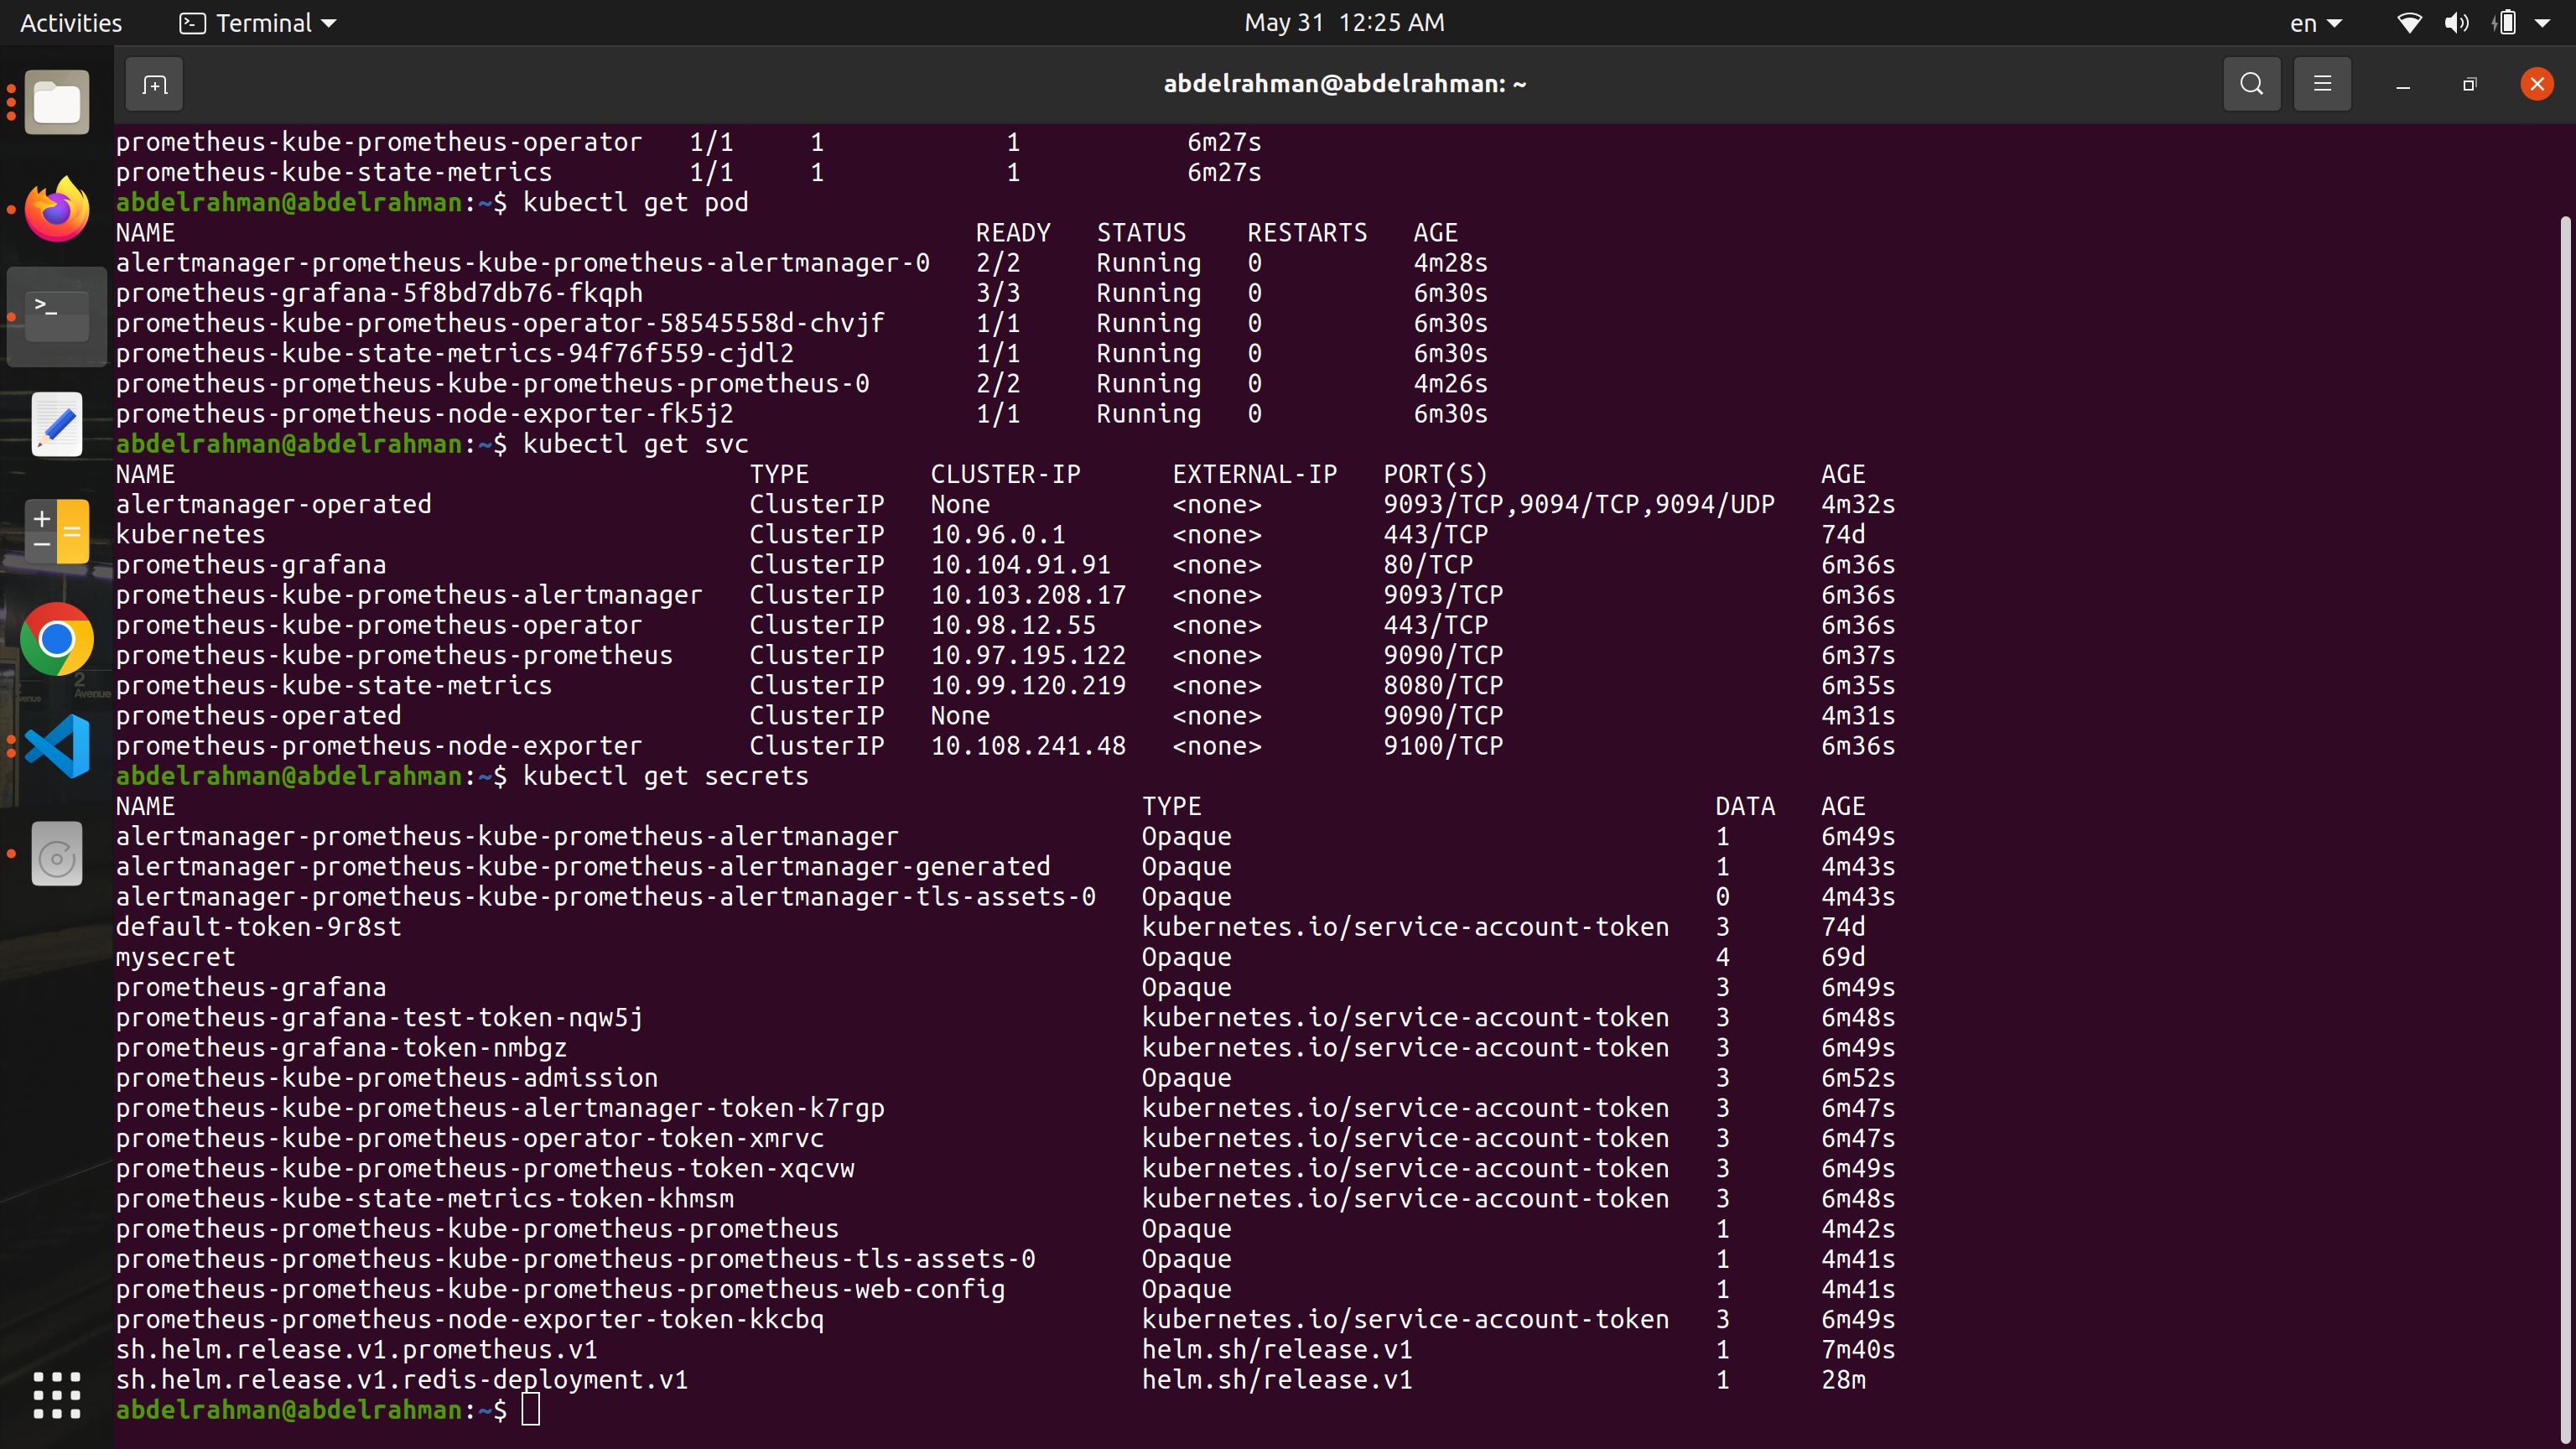2576x1449 pixels.
Task: Open the calendar via the clock
Action: (x=1343, y=22)
